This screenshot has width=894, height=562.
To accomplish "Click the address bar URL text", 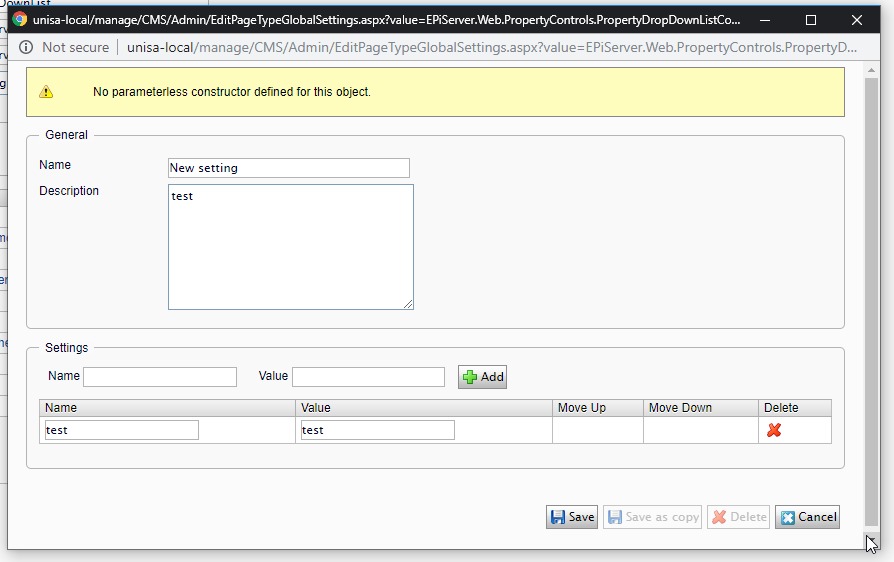I will tap(491, 47).
